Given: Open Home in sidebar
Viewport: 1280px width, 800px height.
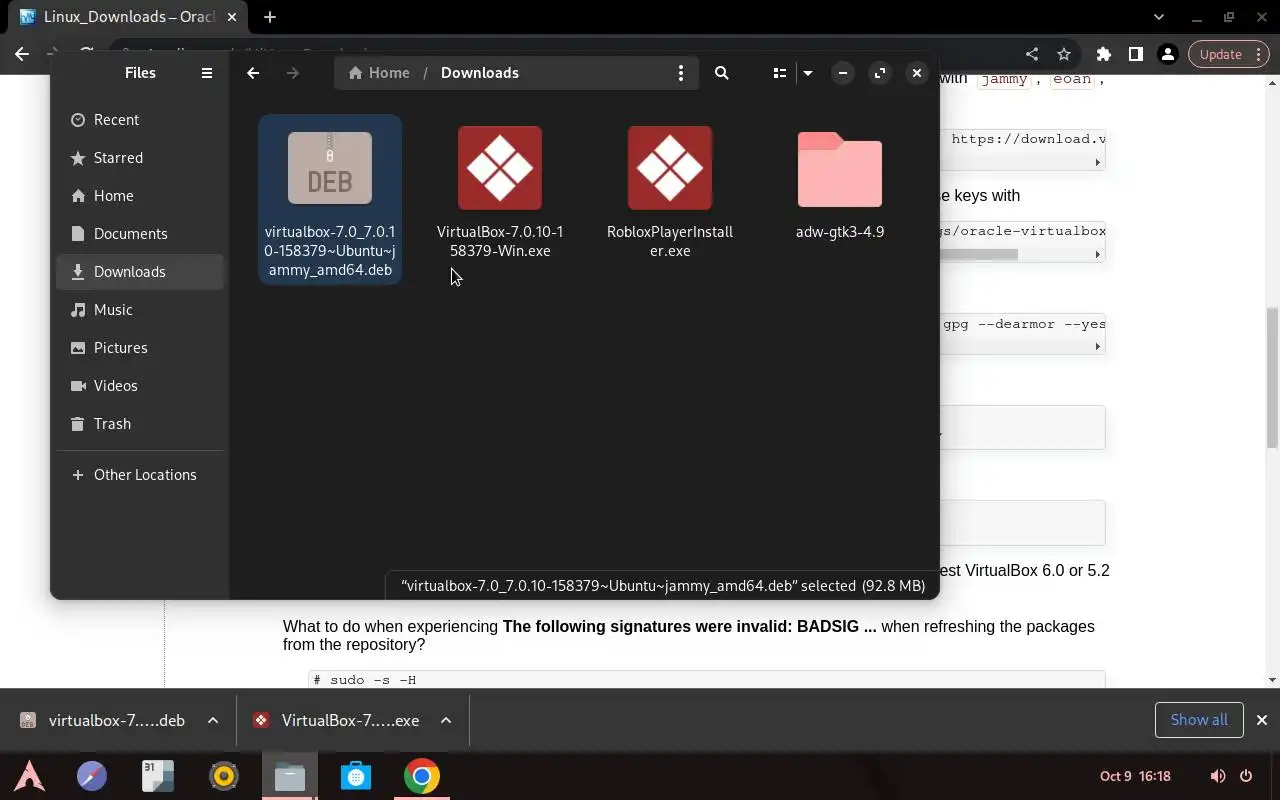Looking at the screenshot, I should 140,196.
